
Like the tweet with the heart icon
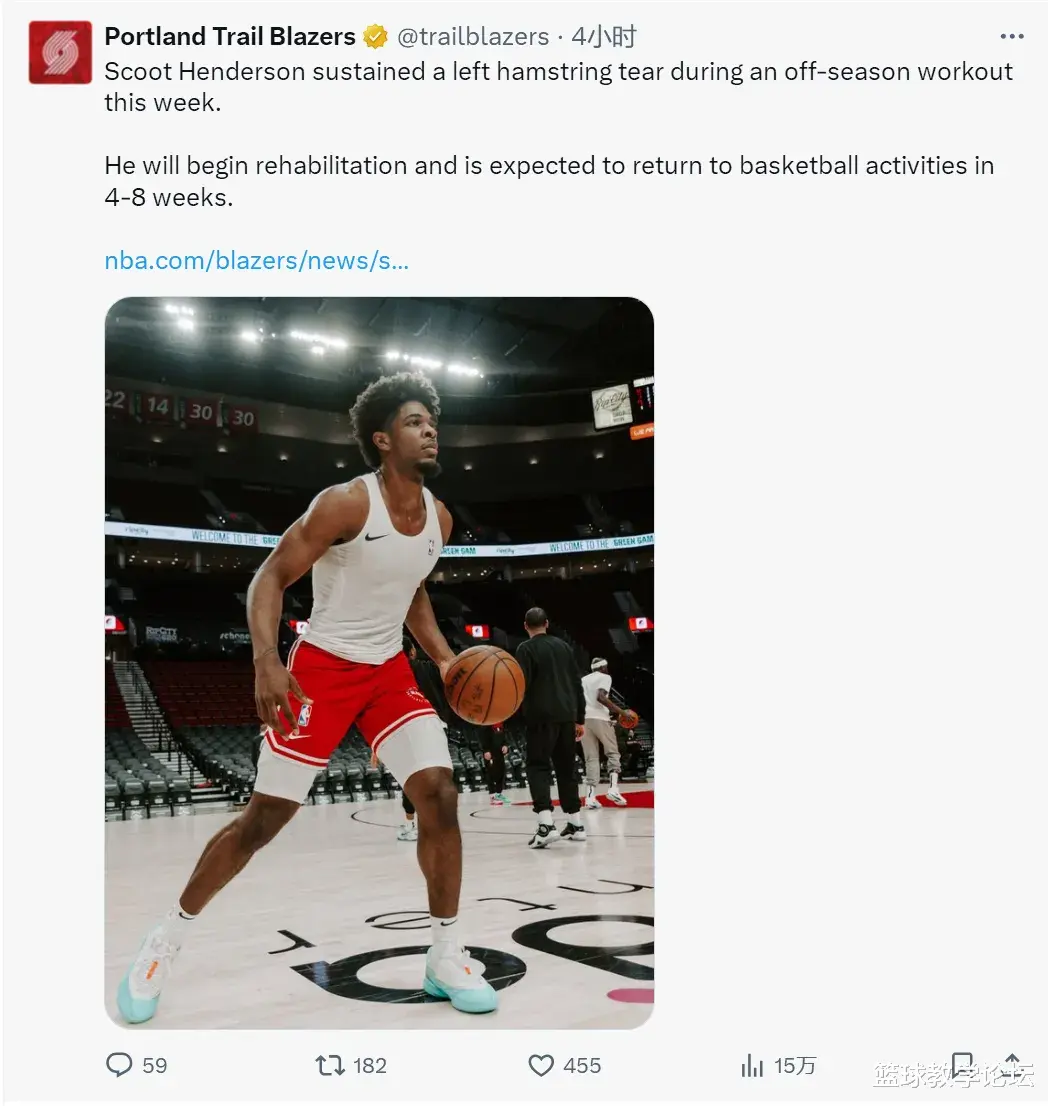pos(541,1065)
